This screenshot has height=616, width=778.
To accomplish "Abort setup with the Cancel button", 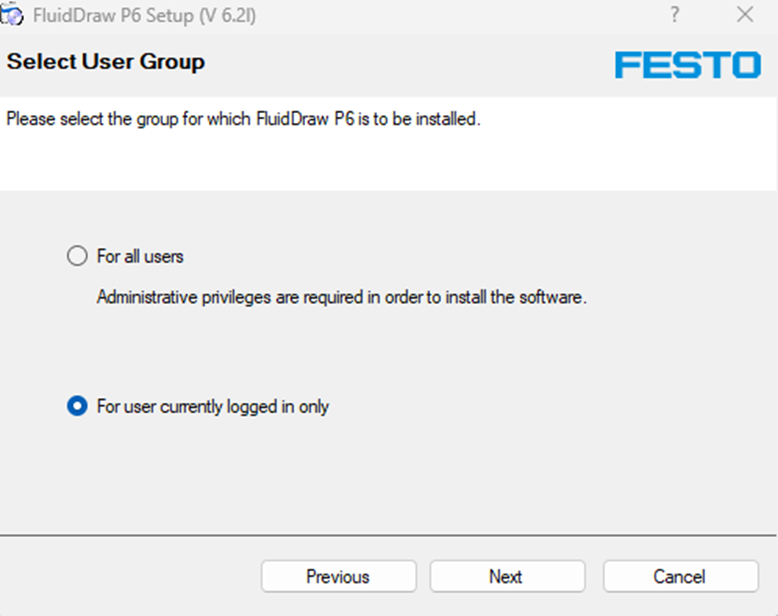I will pos(681,576).
